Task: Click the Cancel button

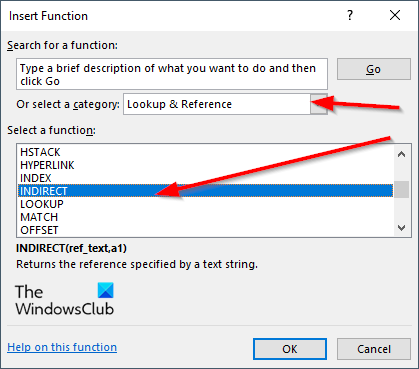Action: click(x=374, y=349)
